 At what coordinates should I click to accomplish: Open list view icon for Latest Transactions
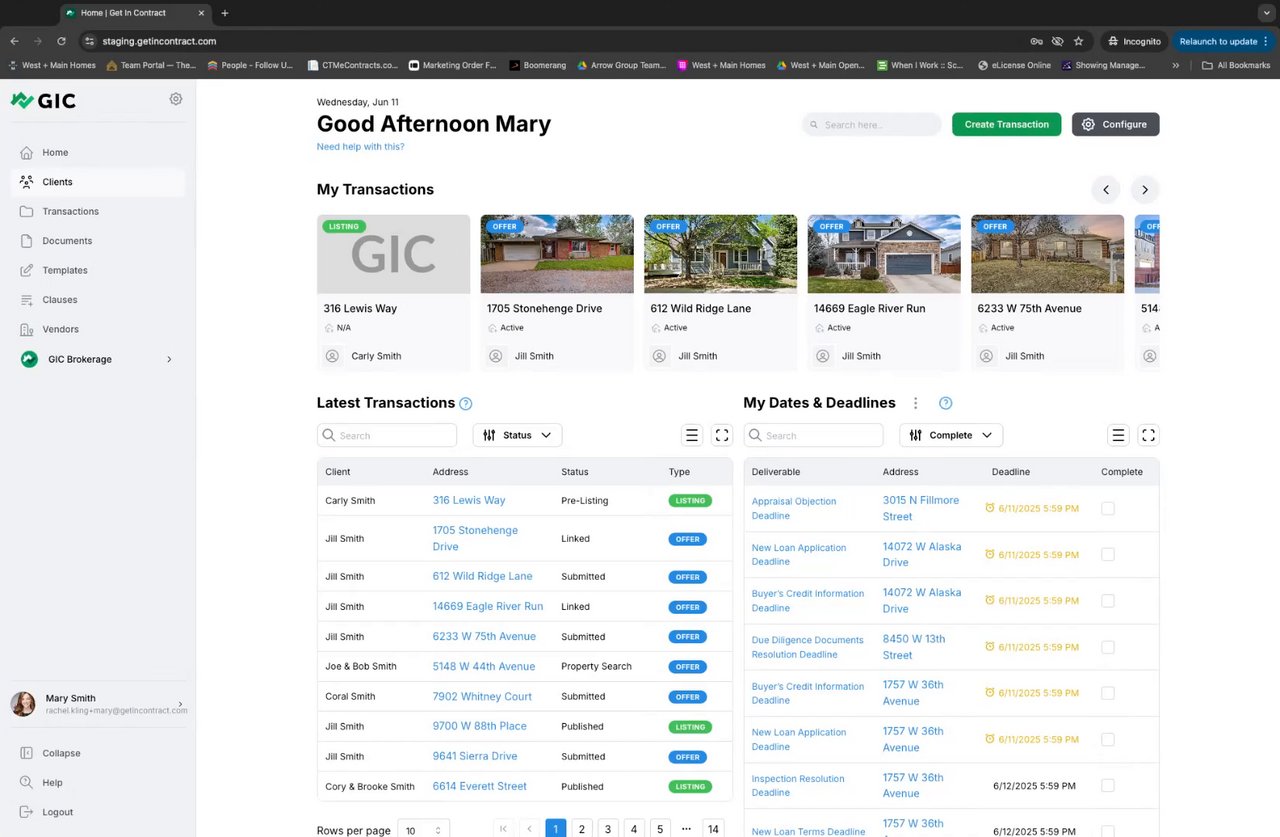pos(691,435)
